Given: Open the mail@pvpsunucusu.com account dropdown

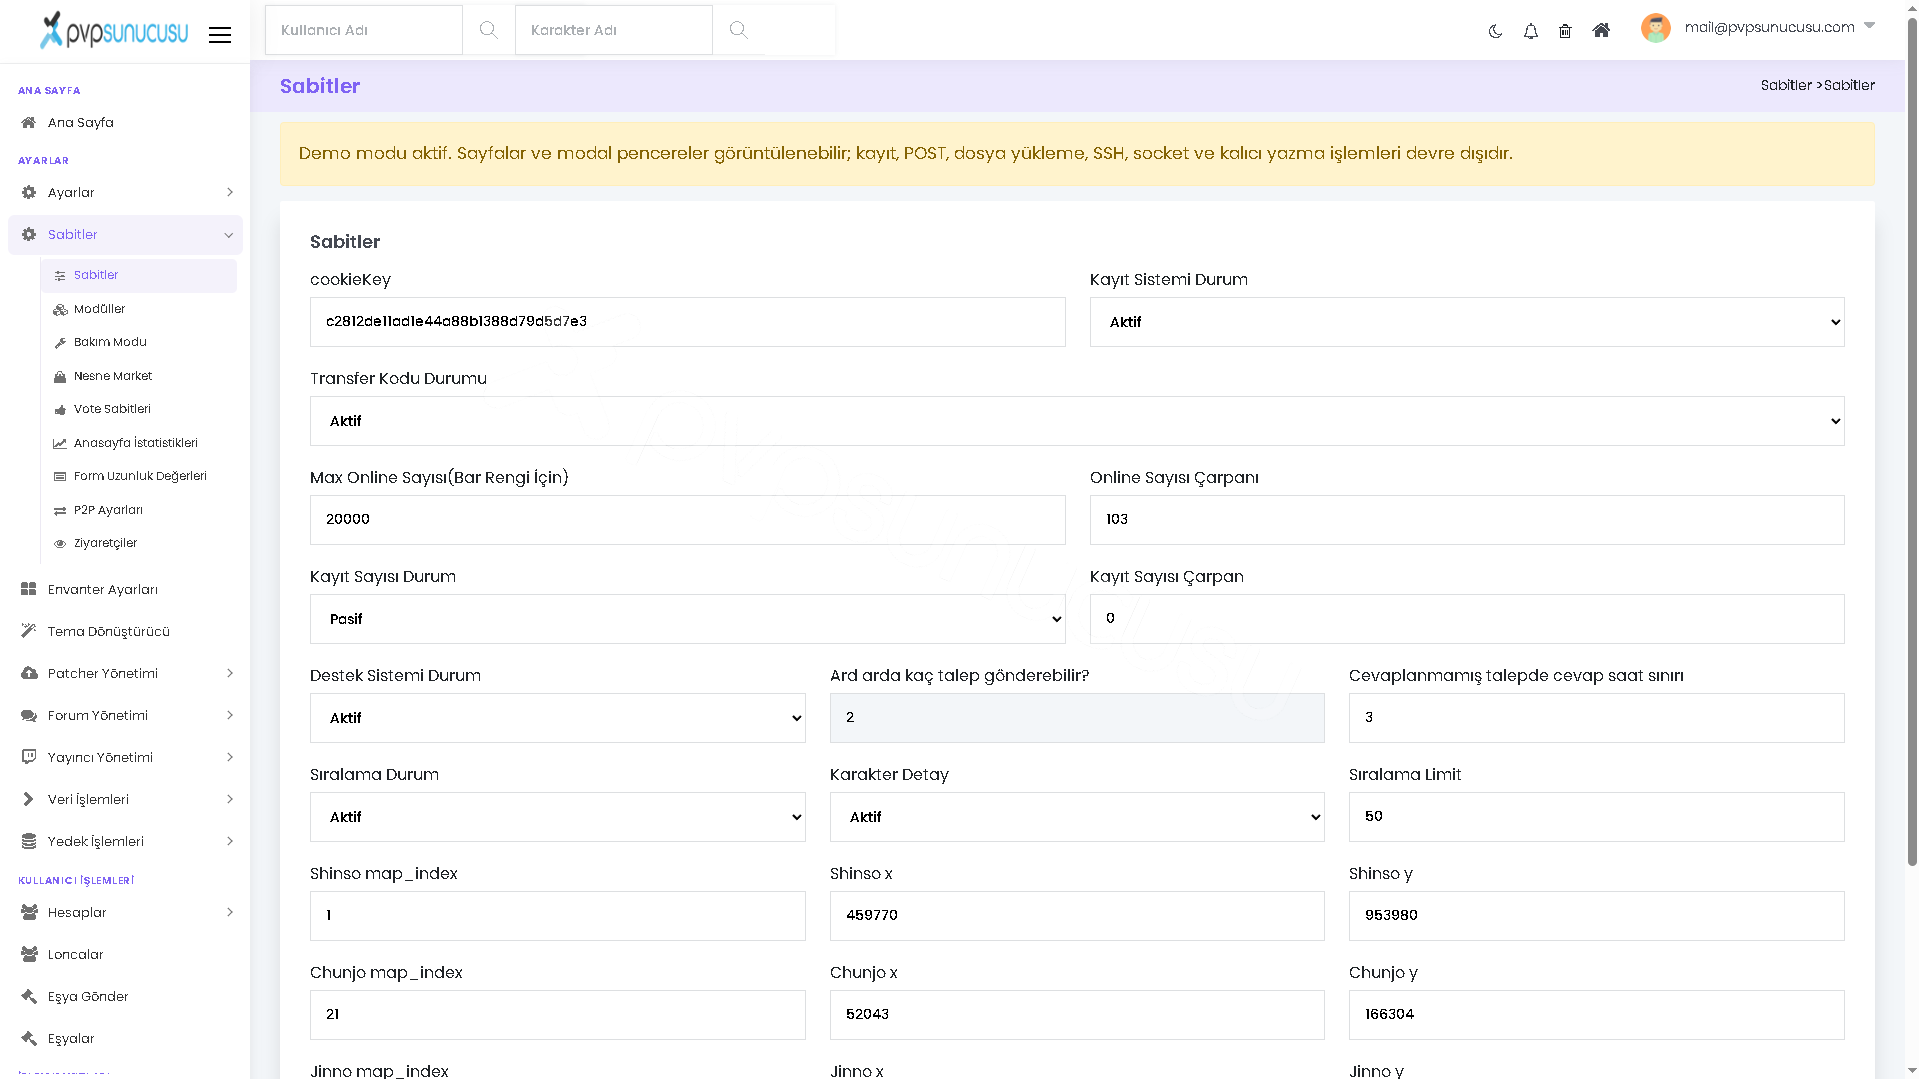Looking at the screenshot, I should point(1778,27).
